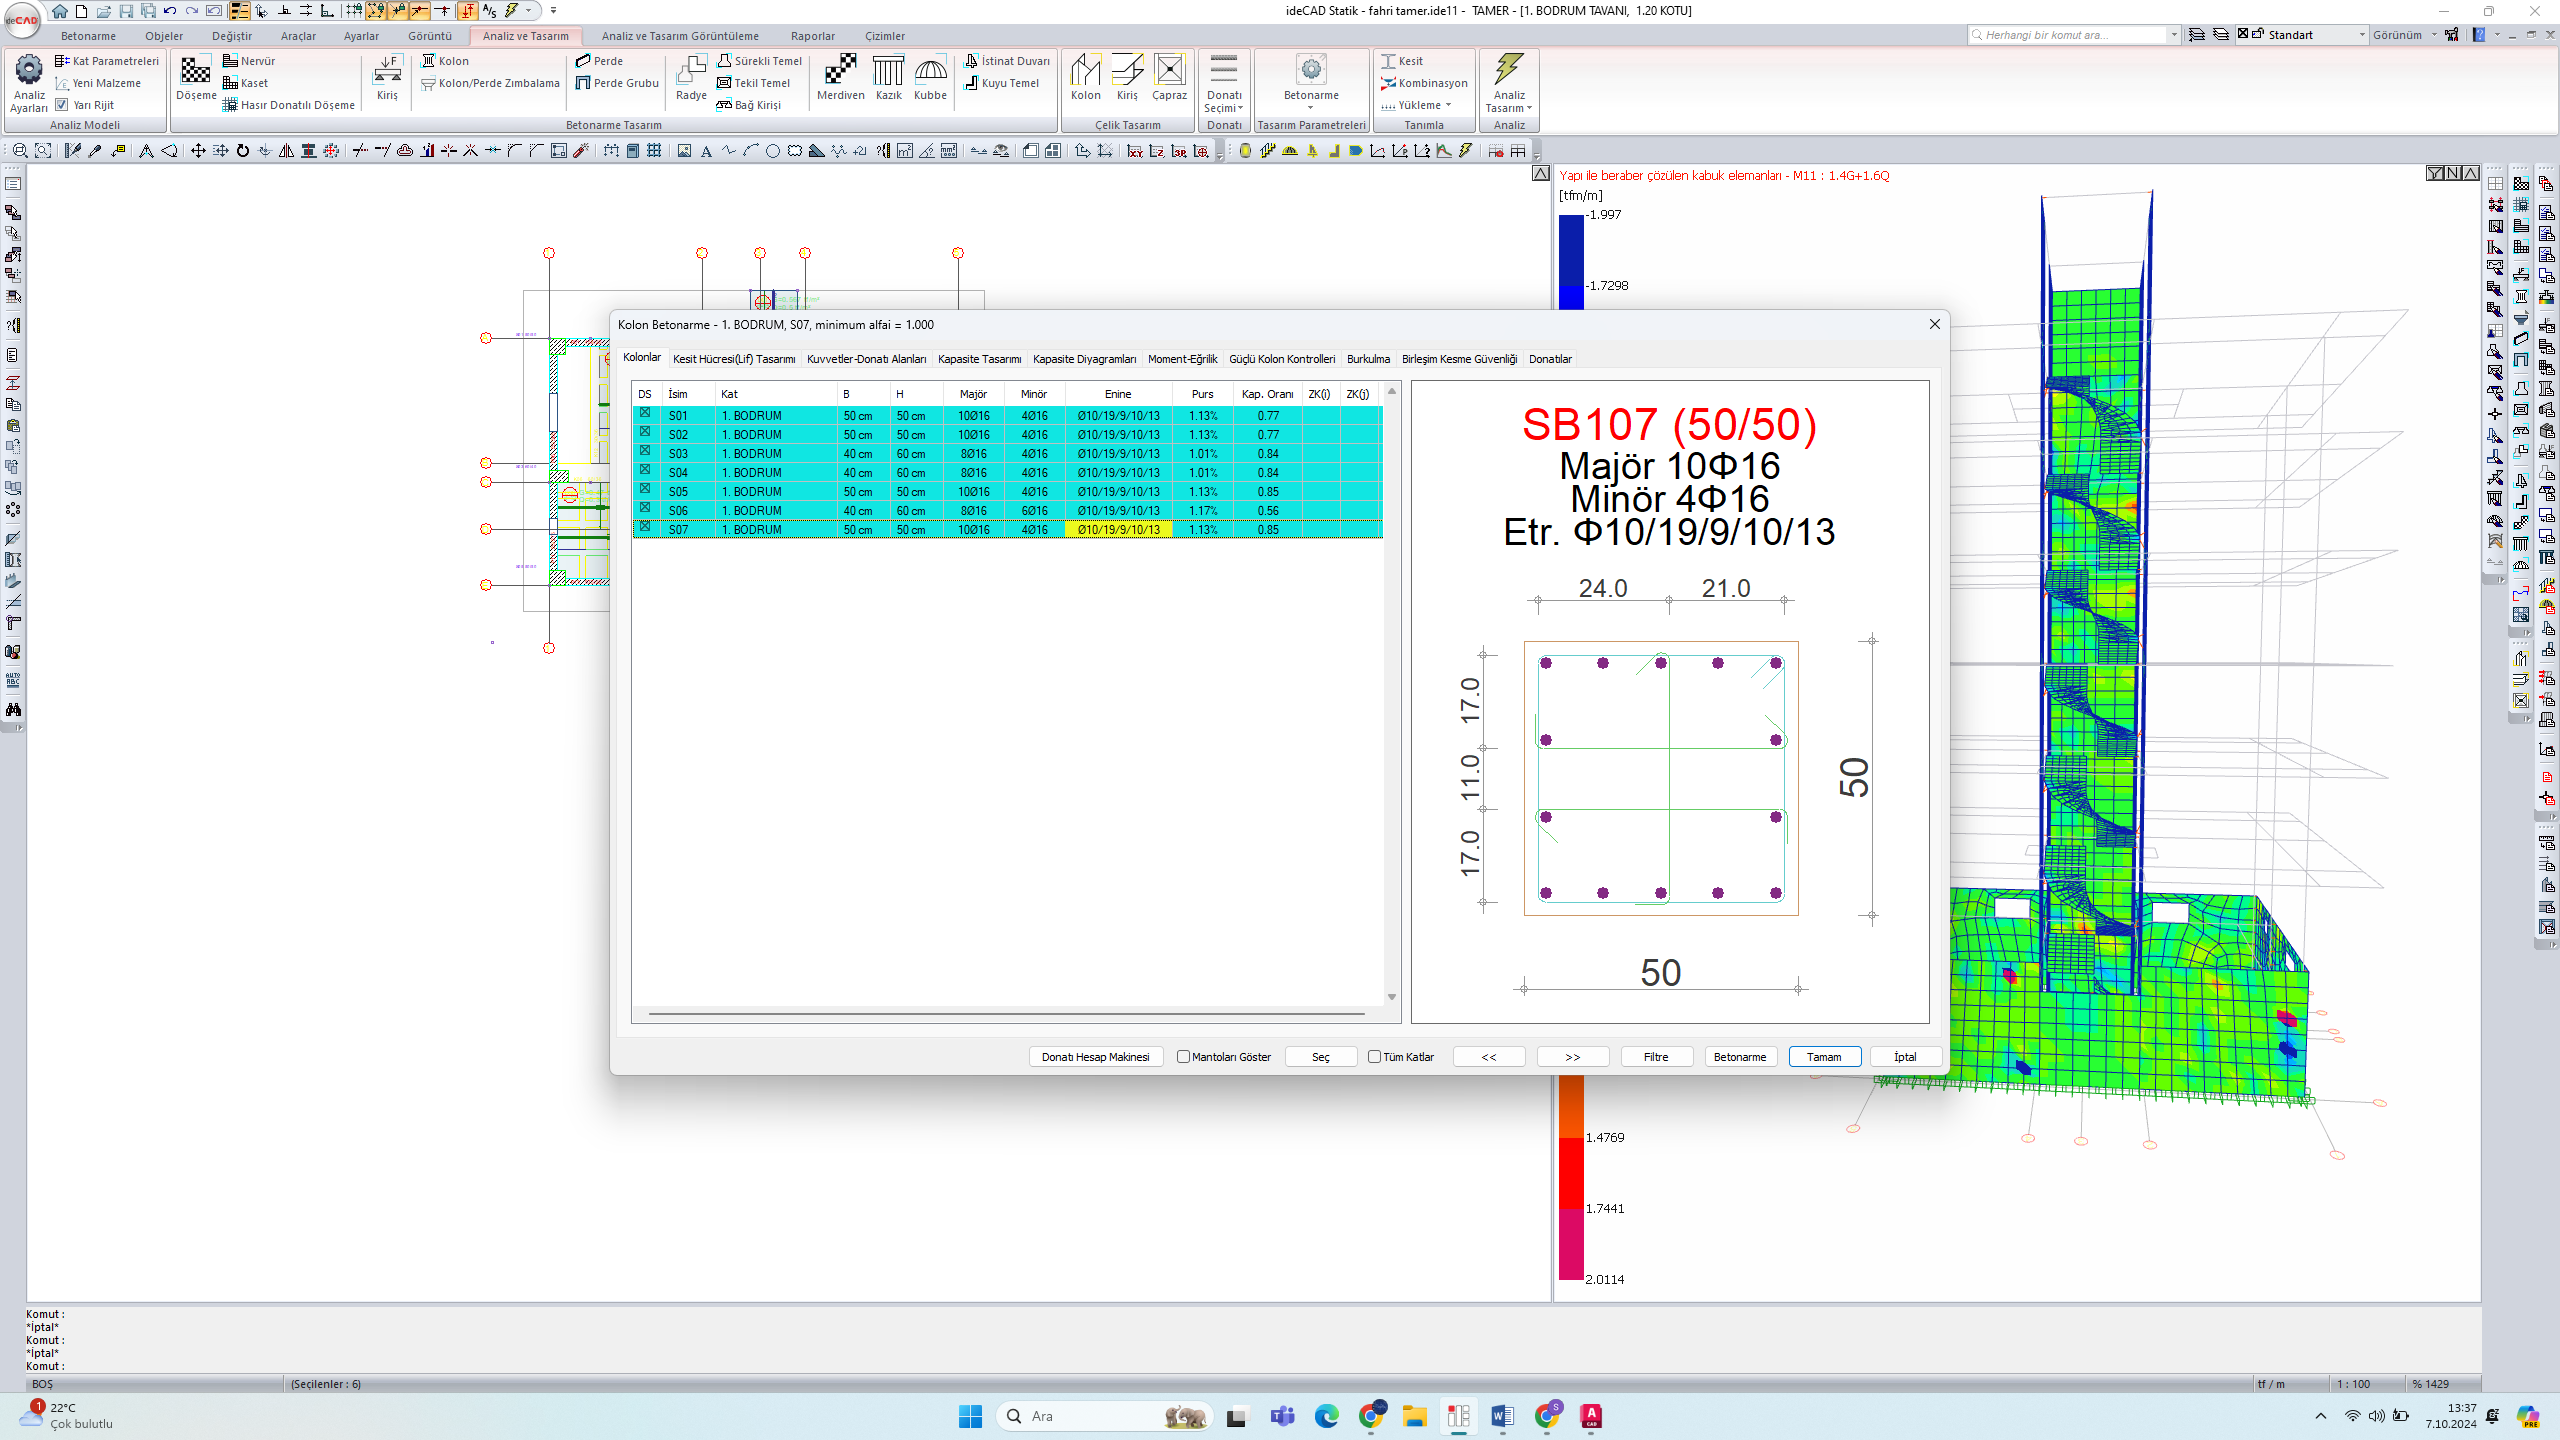Toggle DS checkbox for column S06
This screenshot has width=2560, height=1440.
(x=645, y=508)
